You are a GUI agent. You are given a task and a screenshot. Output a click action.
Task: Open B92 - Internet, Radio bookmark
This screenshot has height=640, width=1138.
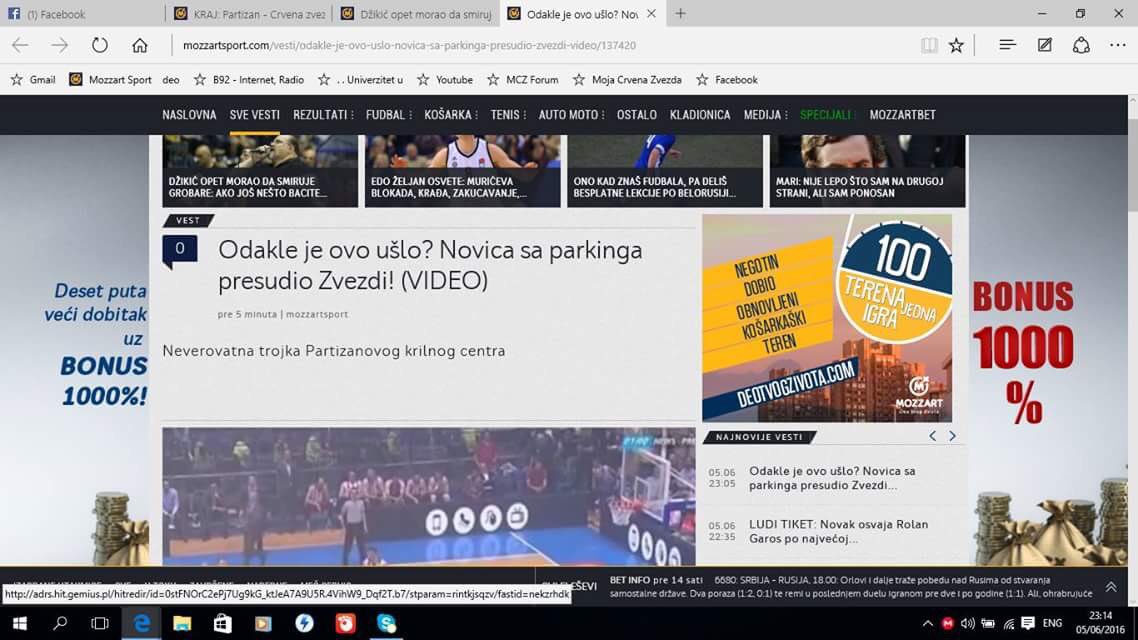pos(249,80)
